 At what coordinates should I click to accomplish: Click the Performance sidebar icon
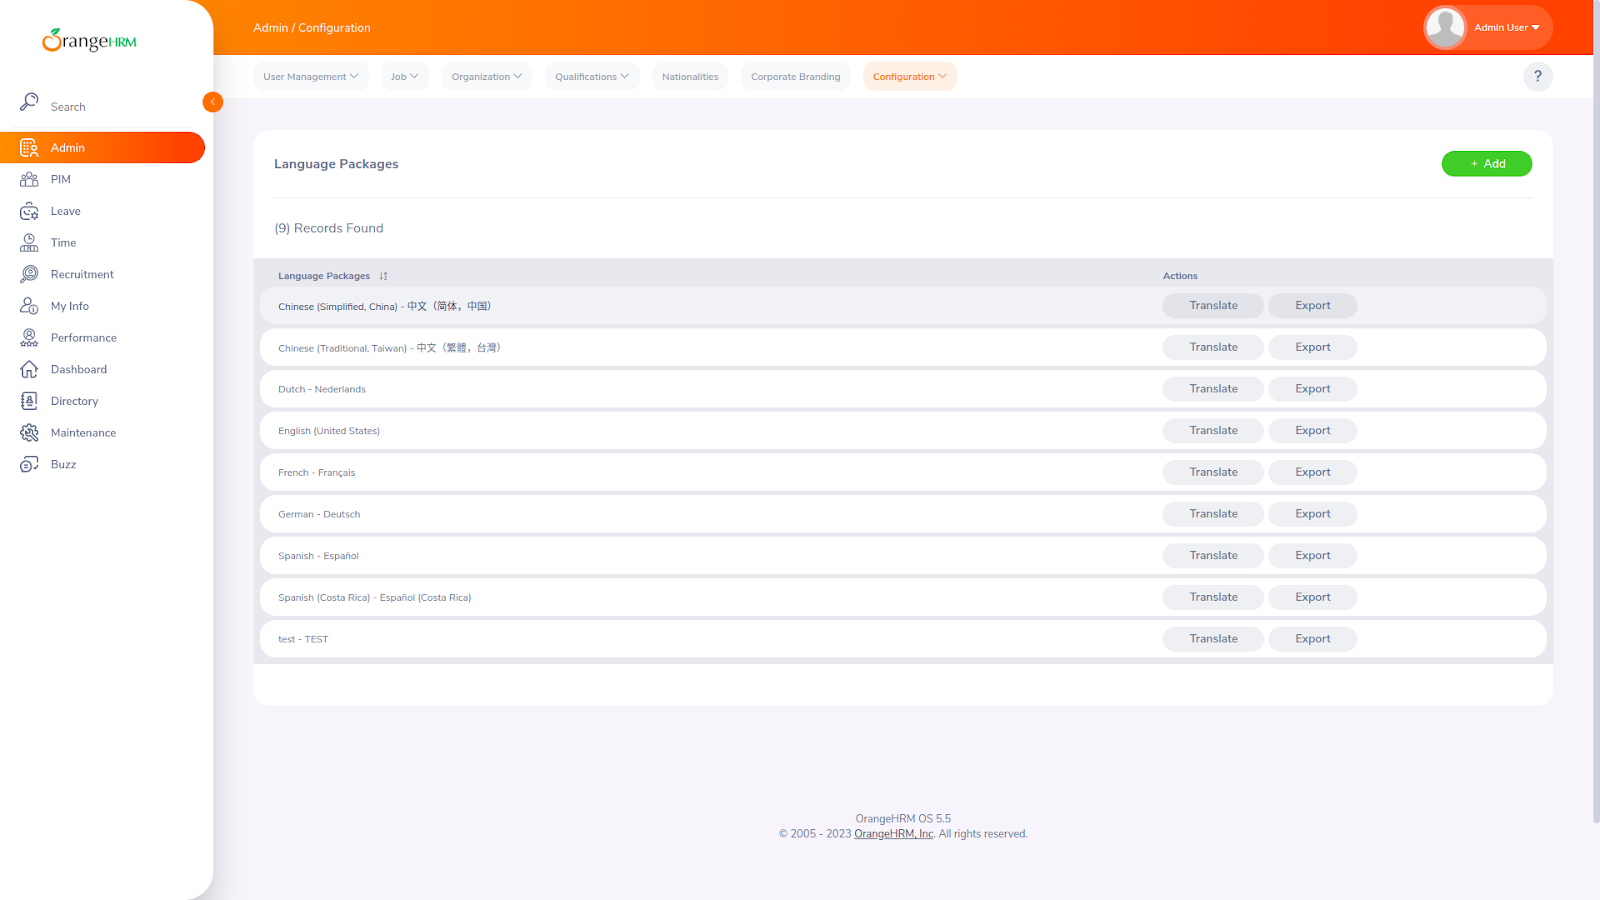29,338
